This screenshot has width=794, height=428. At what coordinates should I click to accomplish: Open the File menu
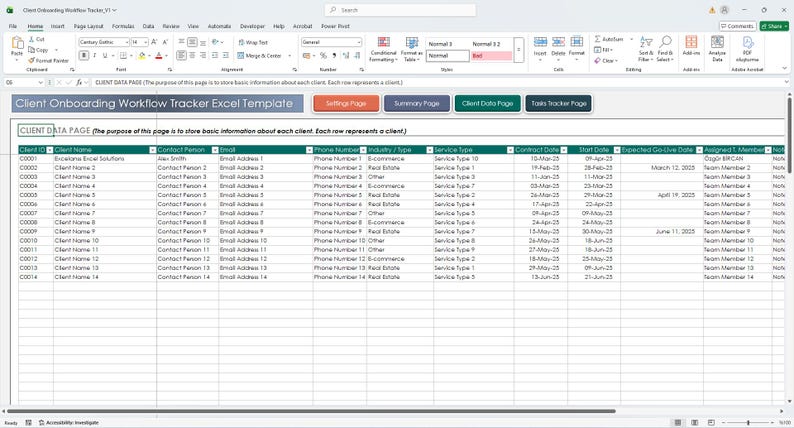click(13, 26)
